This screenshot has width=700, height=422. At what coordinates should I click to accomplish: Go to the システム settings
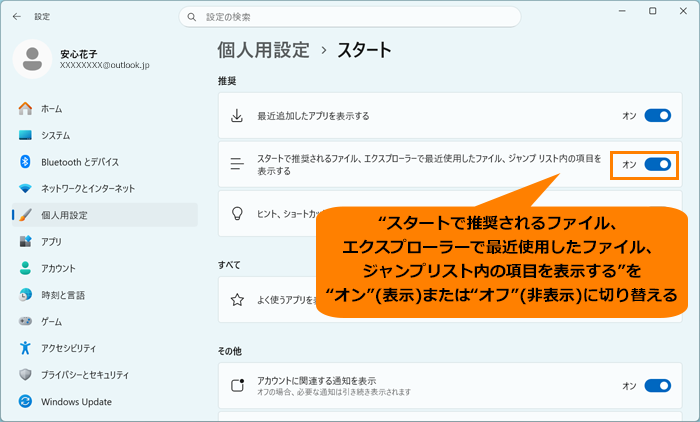105,135
